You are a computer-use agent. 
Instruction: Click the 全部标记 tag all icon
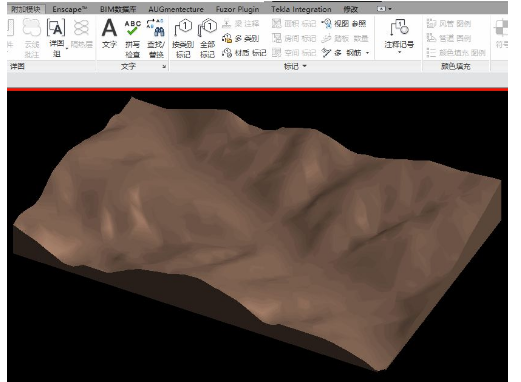click(207, 39)
